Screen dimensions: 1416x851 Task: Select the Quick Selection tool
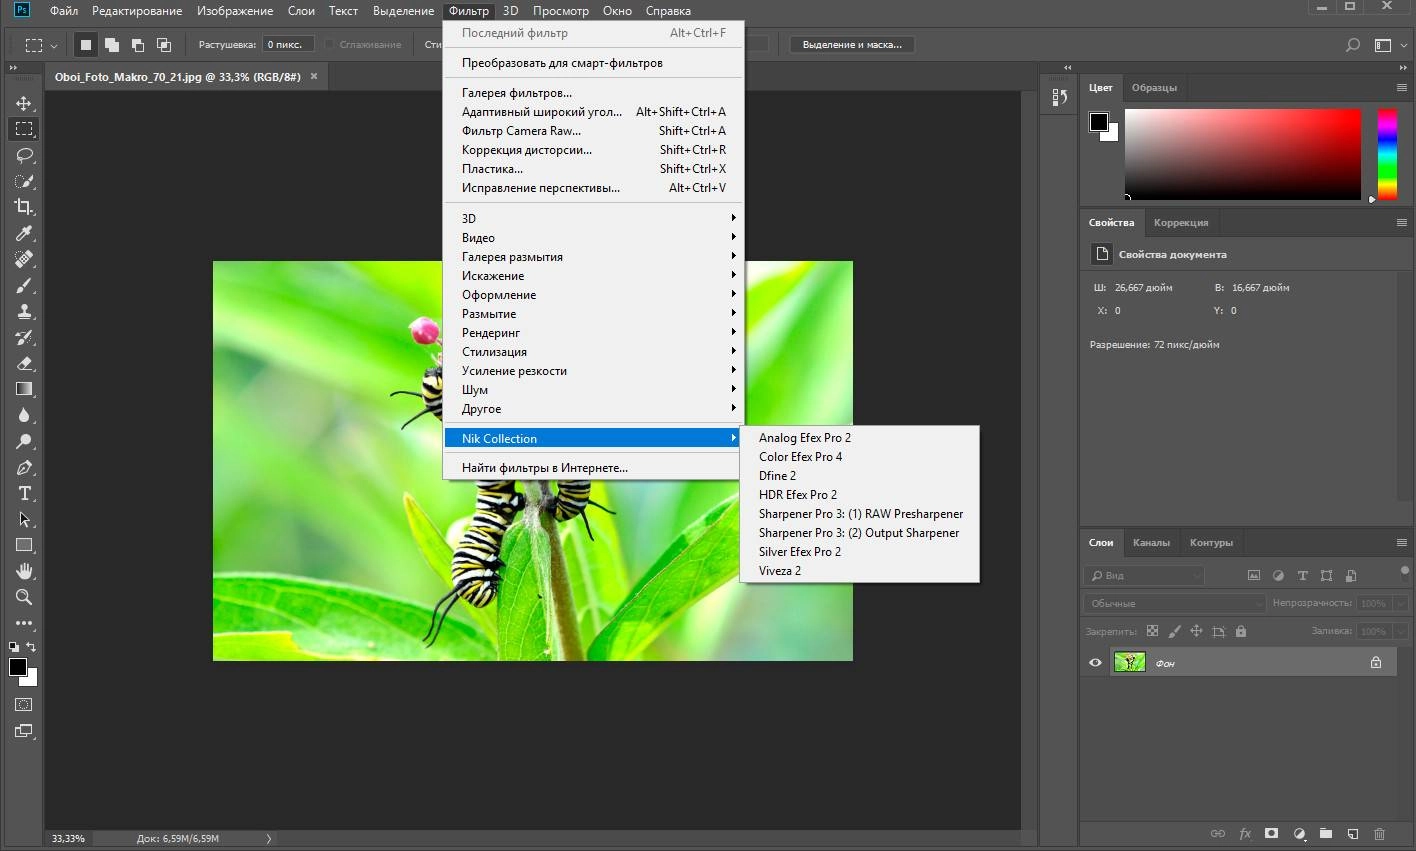click(x=24, y=181)
